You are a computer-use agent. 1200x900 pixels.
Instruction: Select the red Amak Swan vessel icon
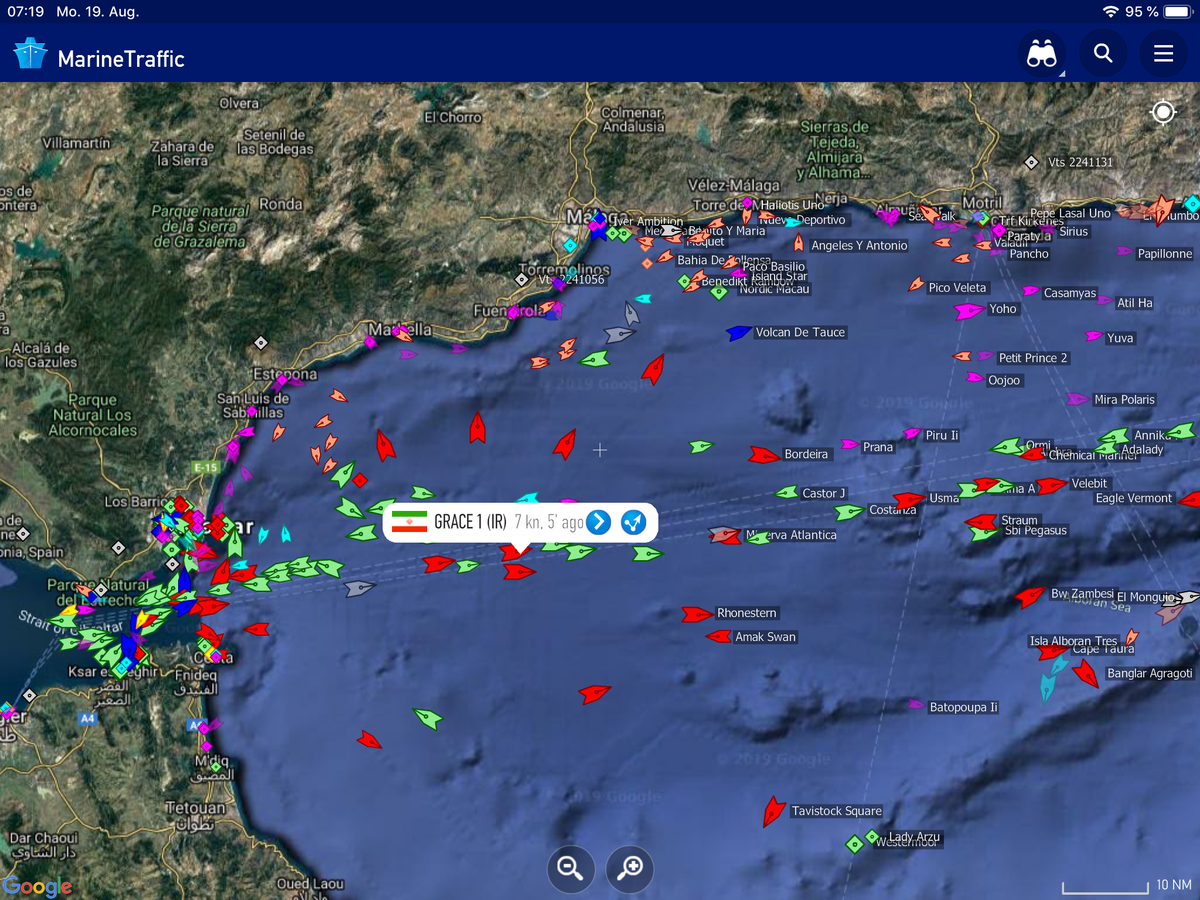click(x=719, y=636)
